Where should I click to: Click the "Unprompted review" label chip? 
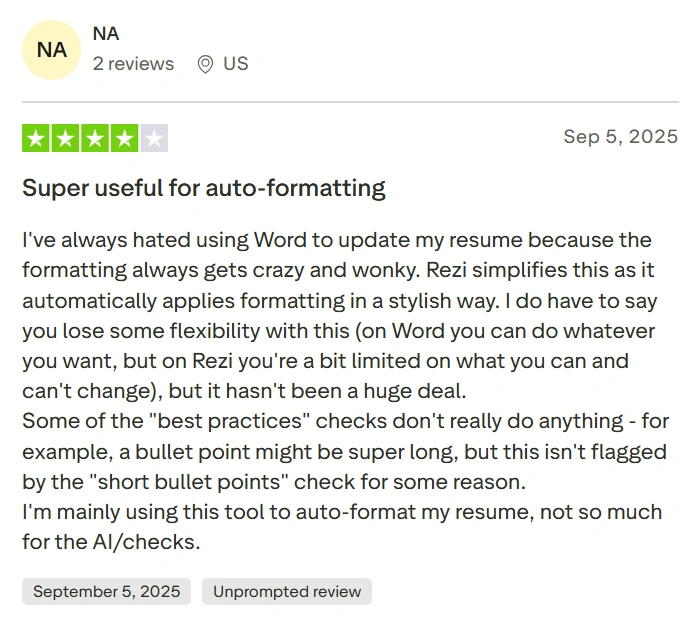286,591
